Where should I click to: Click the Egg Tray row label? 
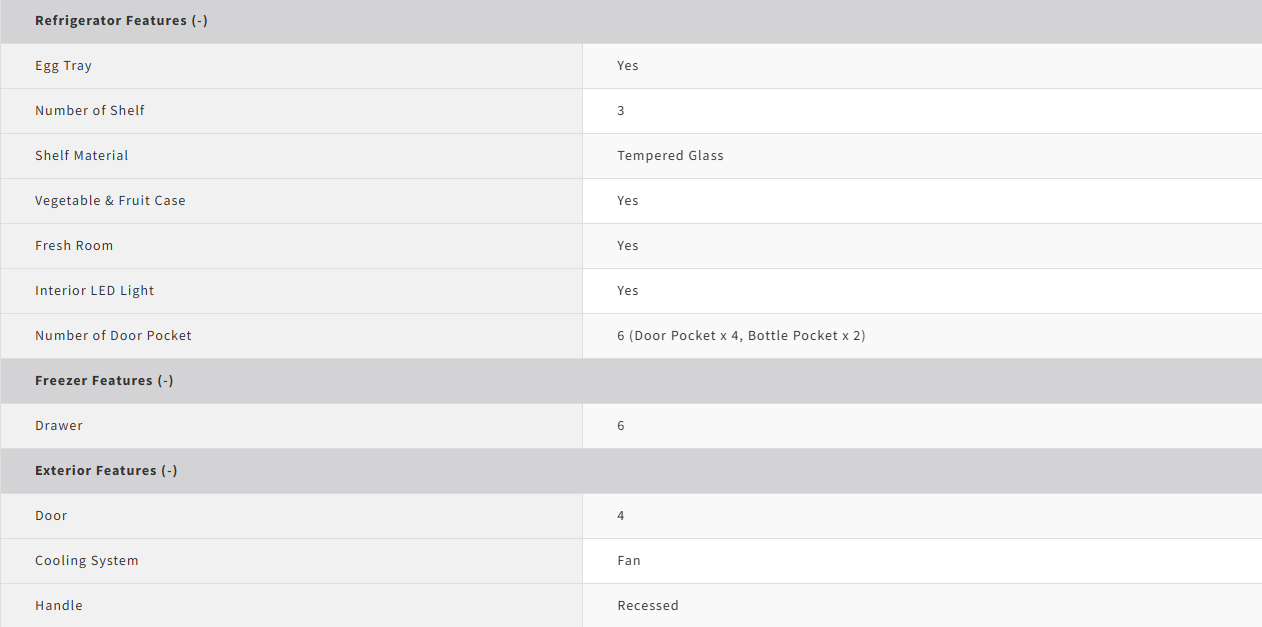coord(63,65)
